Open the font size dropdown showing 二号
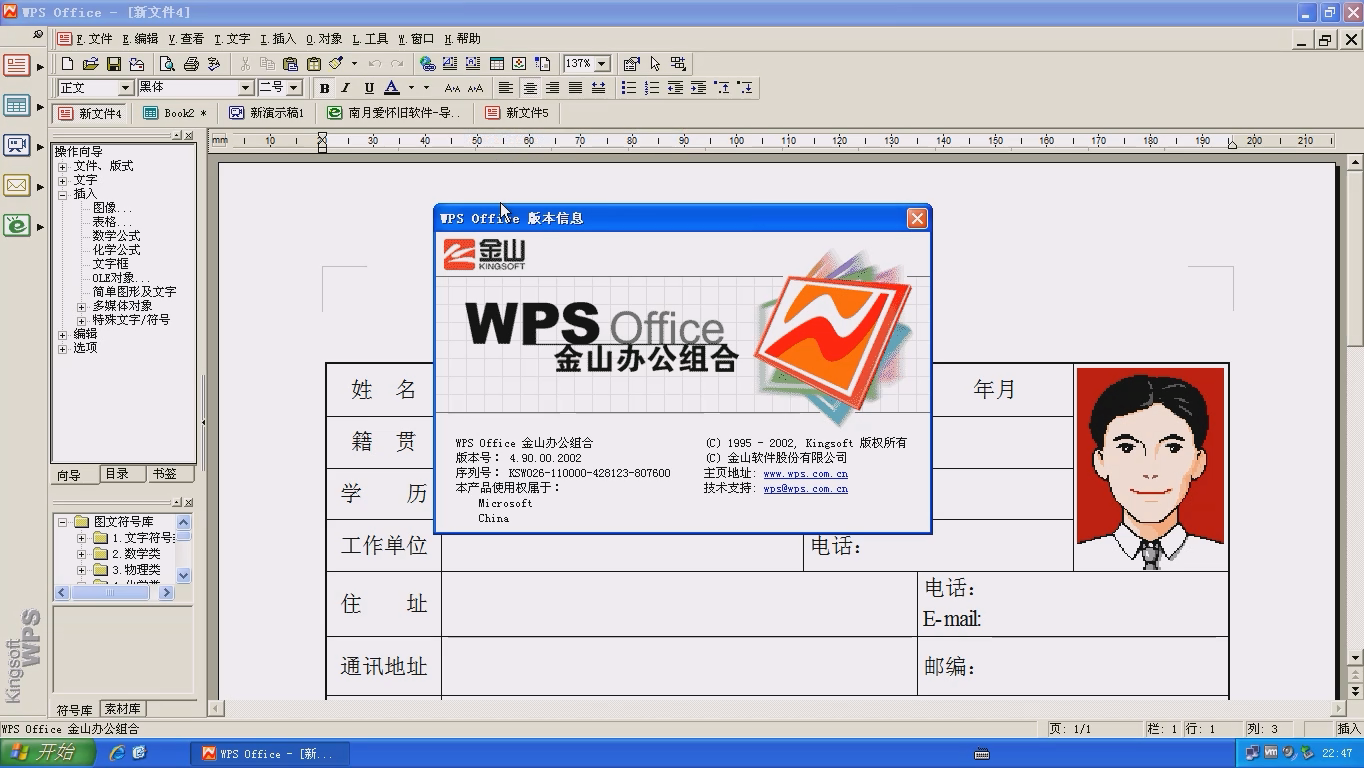 click(294, 88)
